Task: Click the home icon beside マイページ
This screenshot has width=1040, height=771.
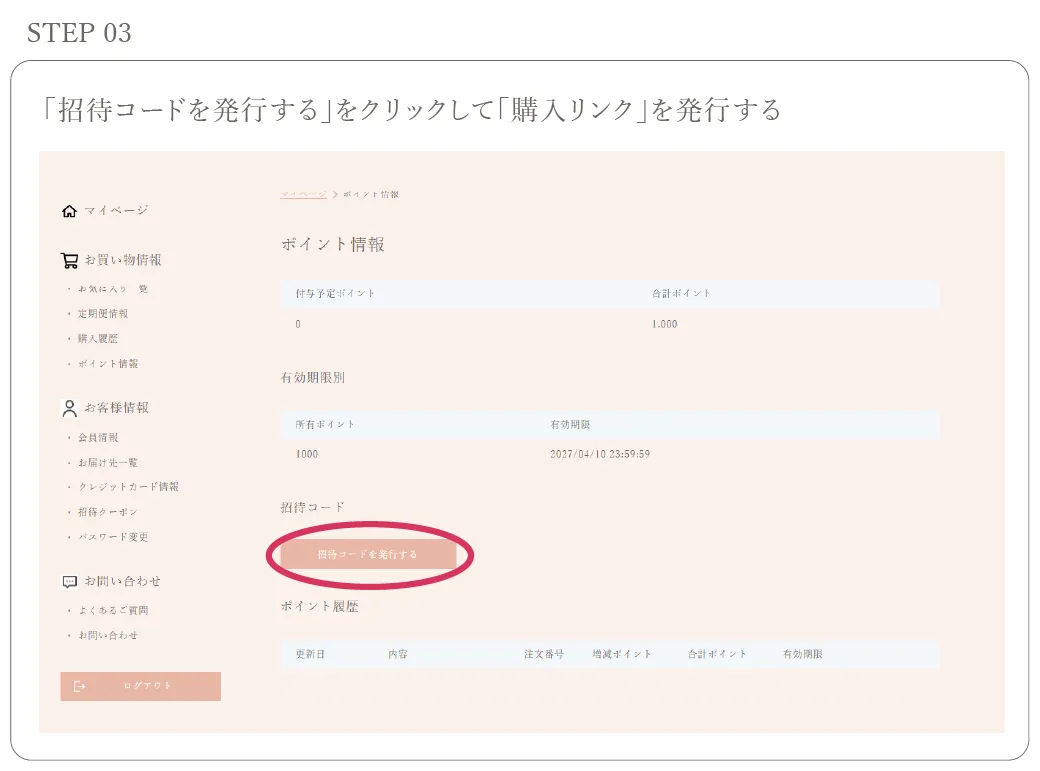Action: [69, 210]
